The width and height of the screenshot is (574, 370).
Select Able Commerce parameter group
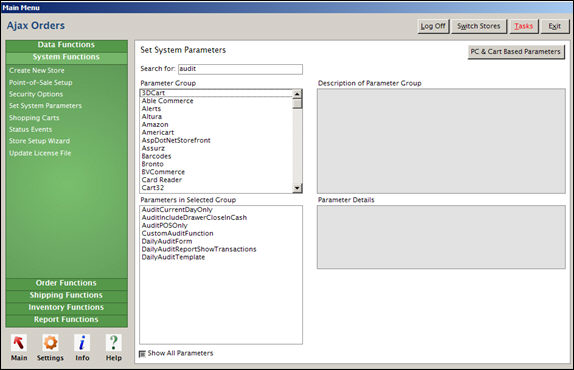216,101
